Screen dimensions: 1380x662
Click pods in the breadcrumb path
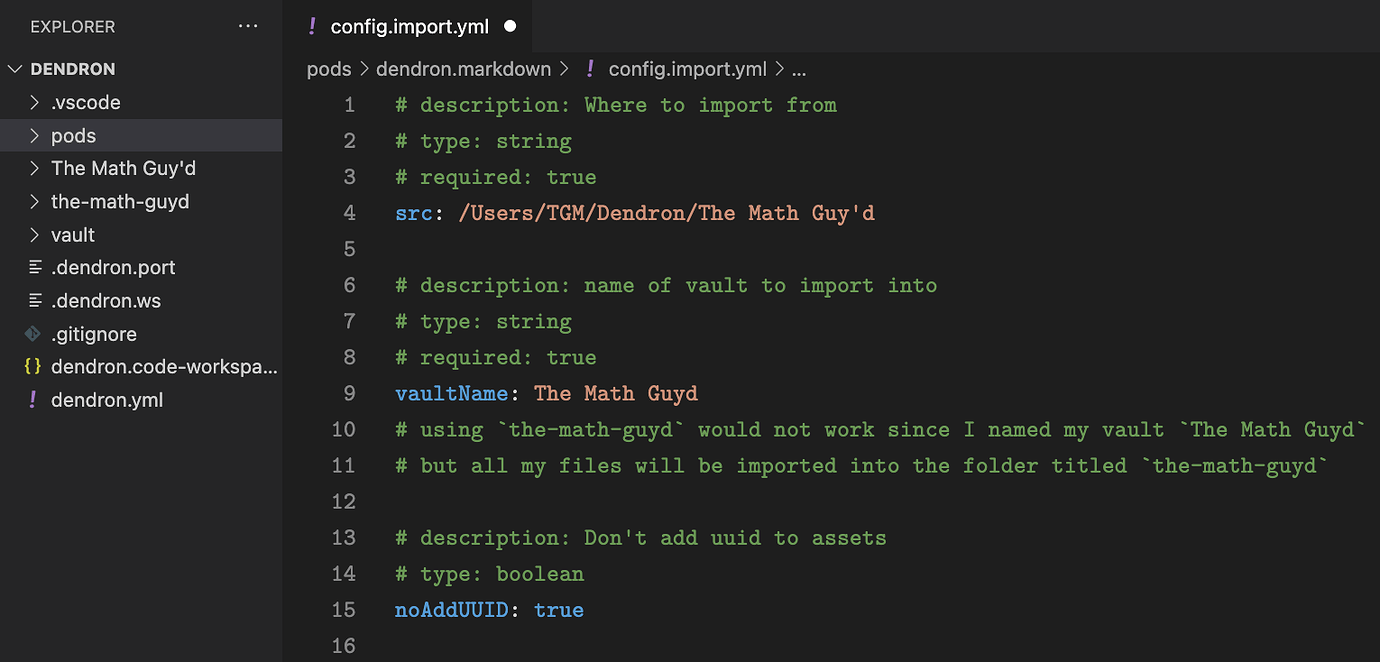click(329, 69)
